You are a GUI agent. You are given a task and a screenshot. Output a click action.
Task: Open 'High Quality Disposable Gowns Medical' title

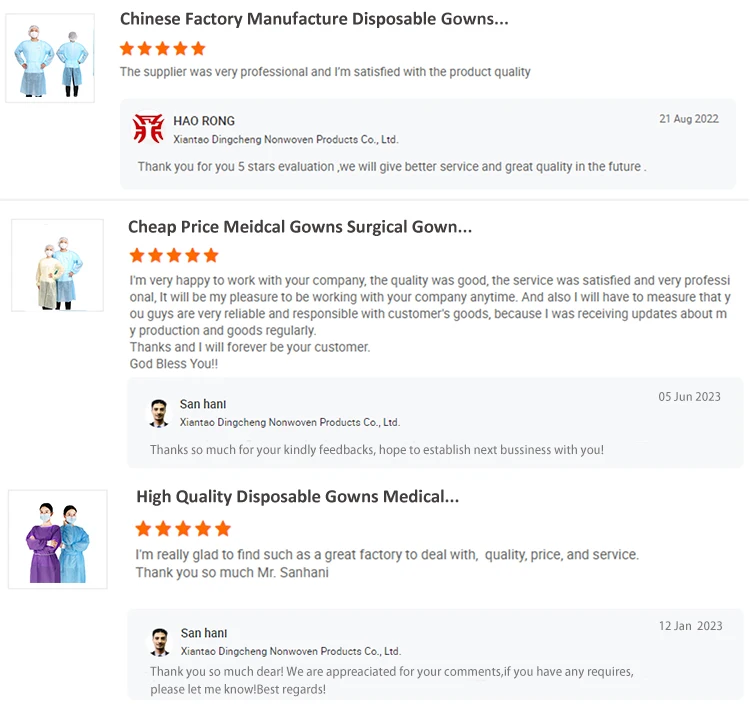298,497
